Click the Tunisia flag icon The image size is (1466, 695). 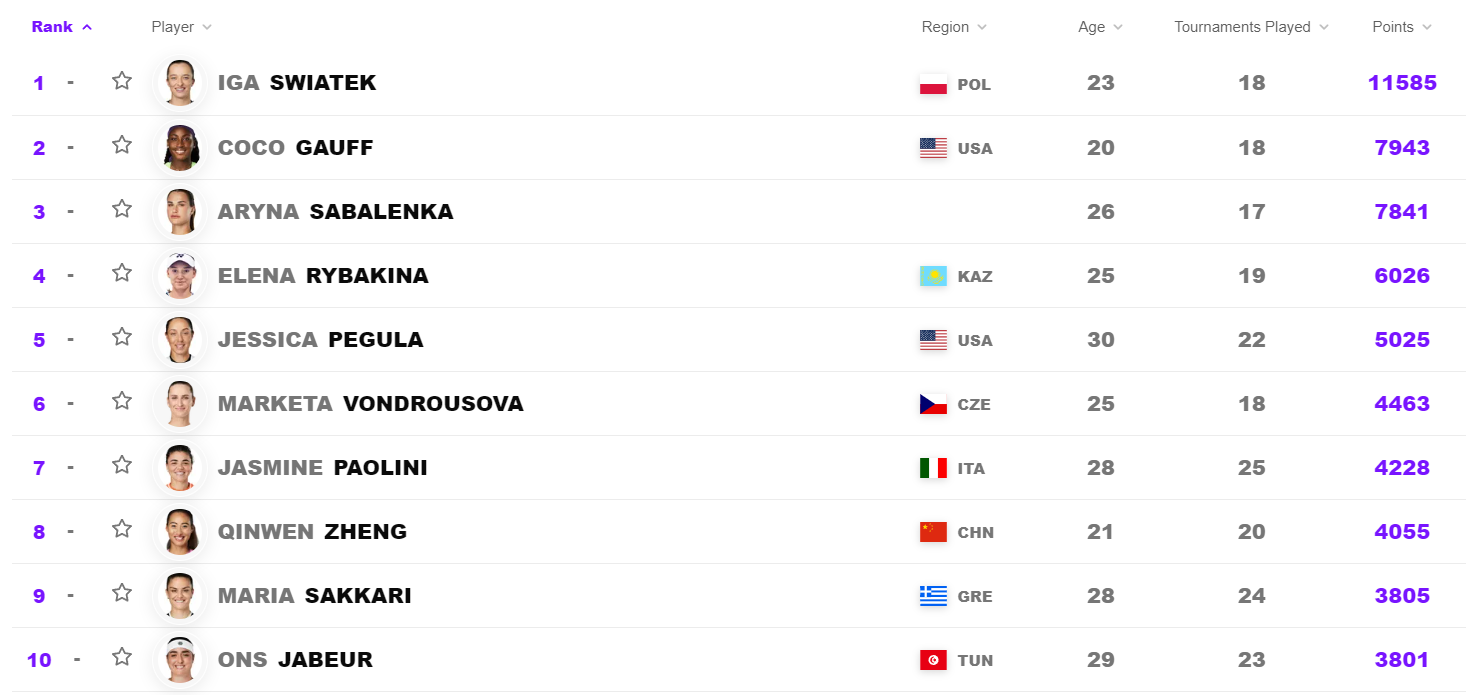[933, 660]
